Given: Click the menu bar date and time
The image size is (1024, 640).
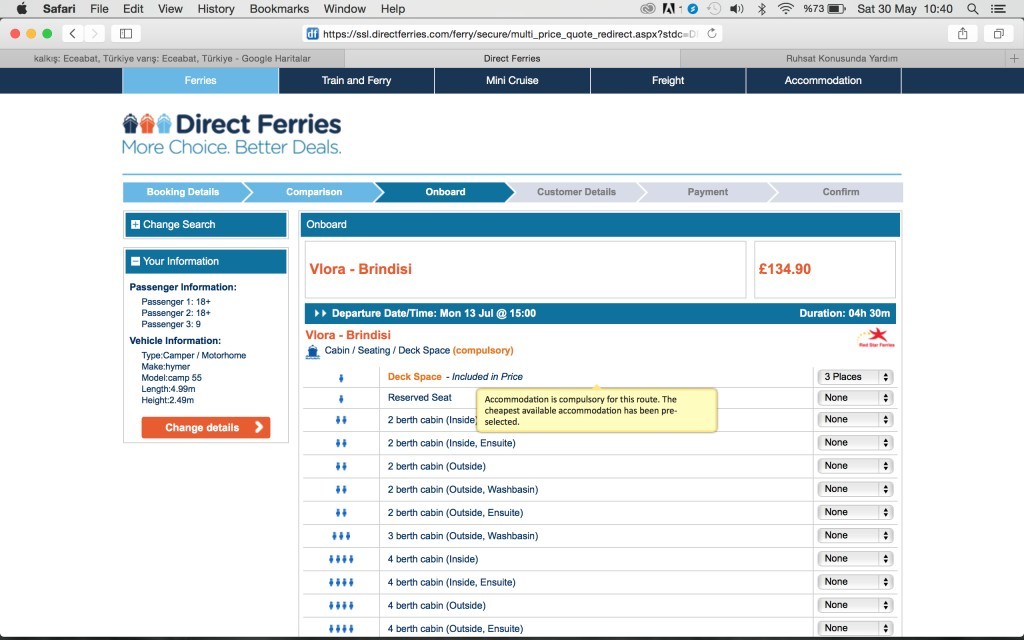Looking at the screenshot, I should (904, 8).
